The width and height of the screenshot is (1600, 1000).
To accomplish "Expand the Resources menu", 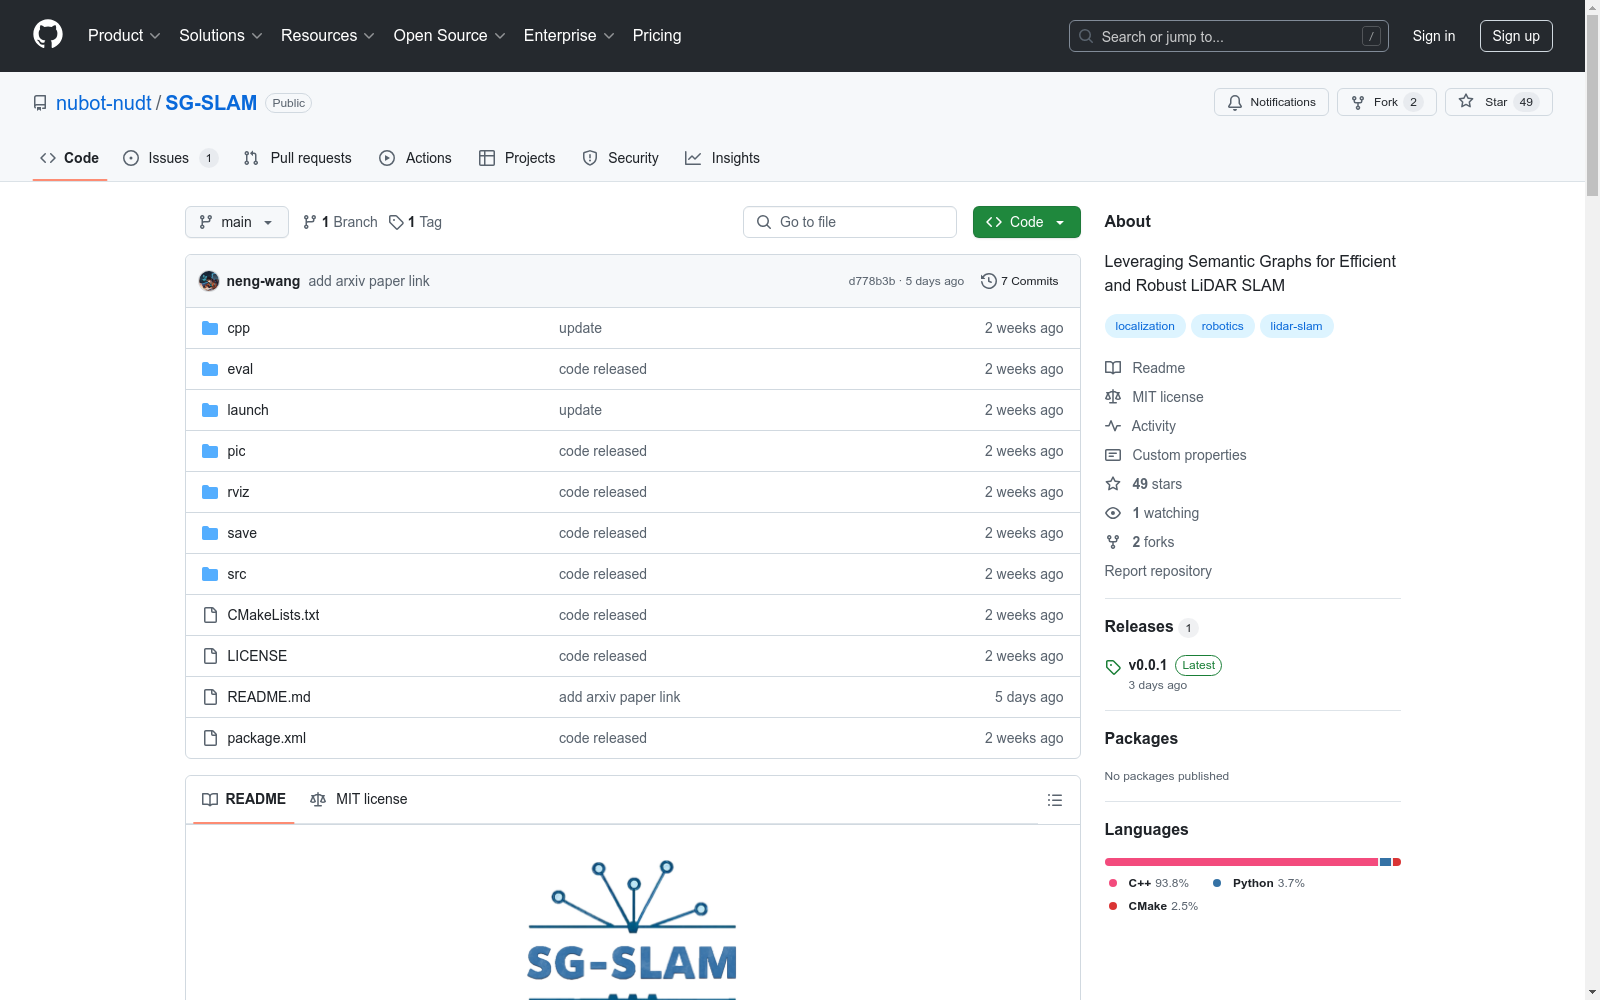I will [x=328, y=35].
